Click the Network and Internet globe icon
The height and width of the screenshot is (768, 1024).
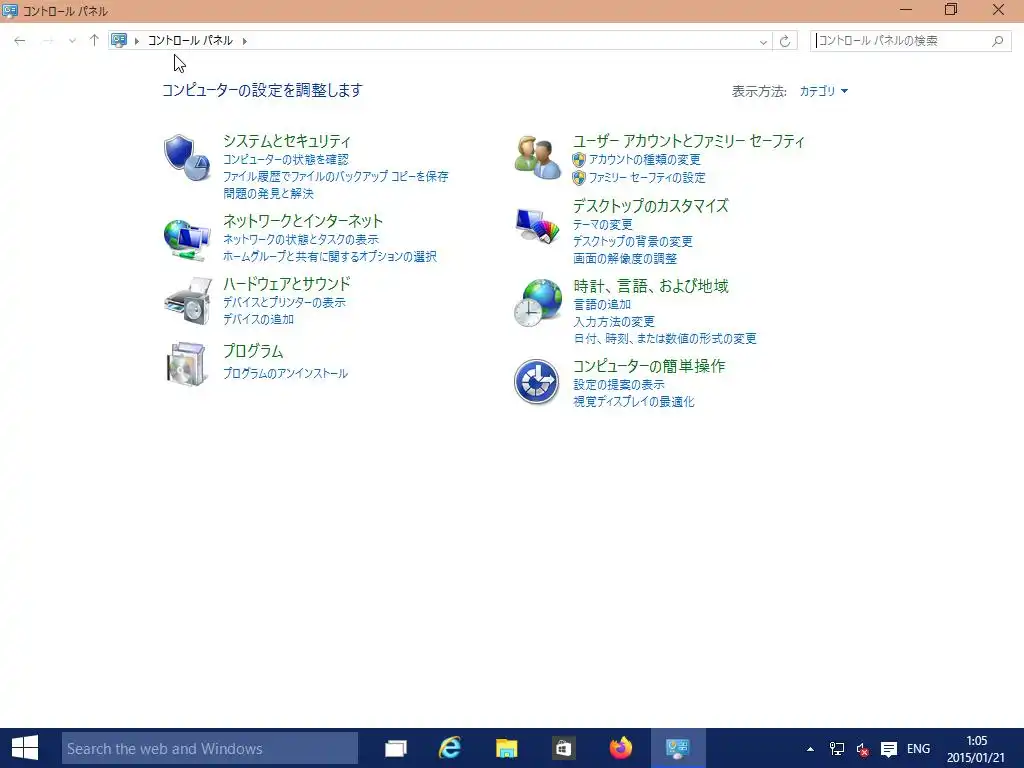[x=187, y=240]
